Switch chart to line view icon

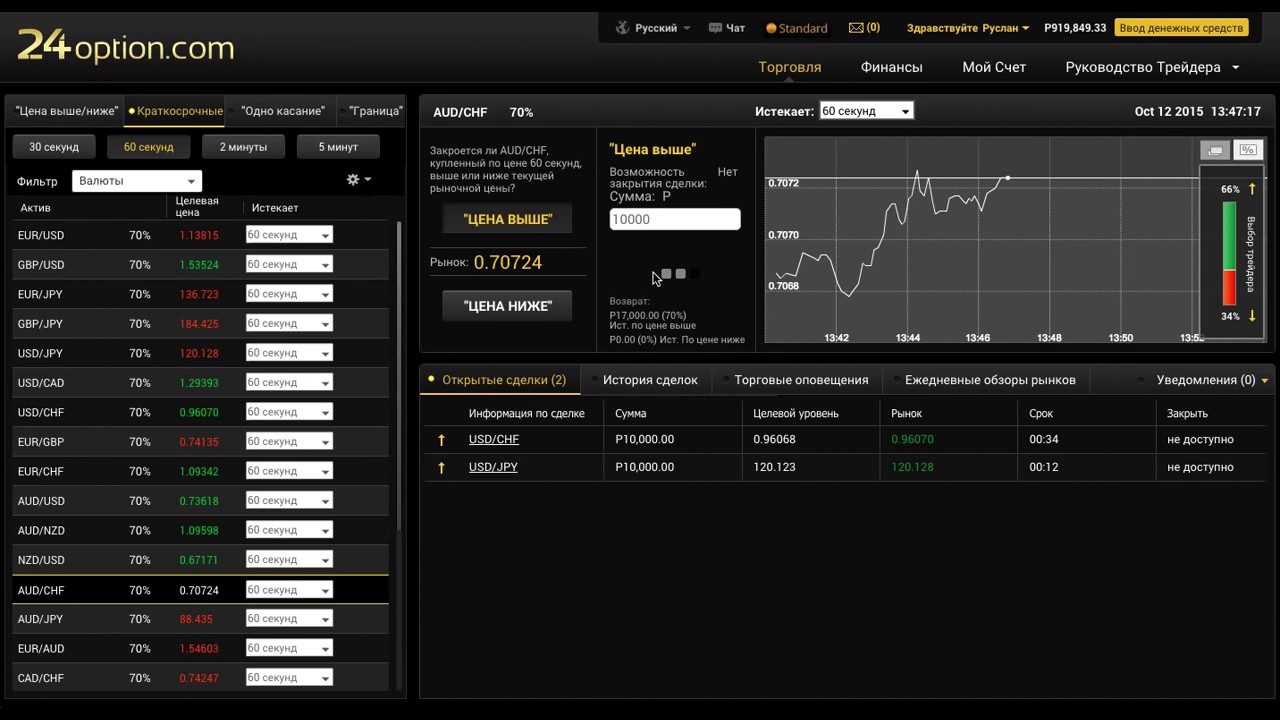click(x=1215, y=150)
